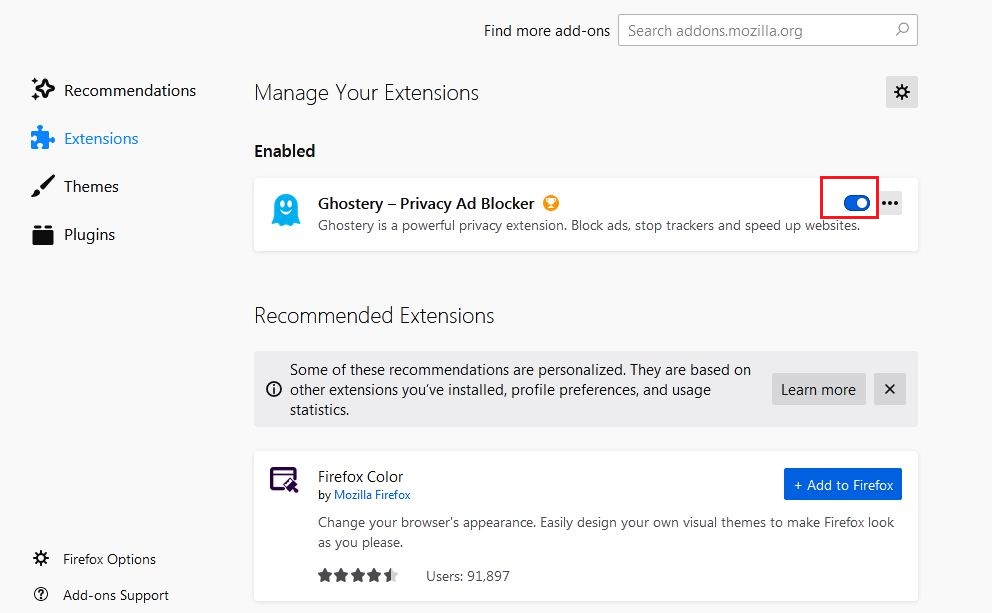Screen dimensions: 992x613
Task: Add Firefox Color to Firefox
Action: click(843, 485)
